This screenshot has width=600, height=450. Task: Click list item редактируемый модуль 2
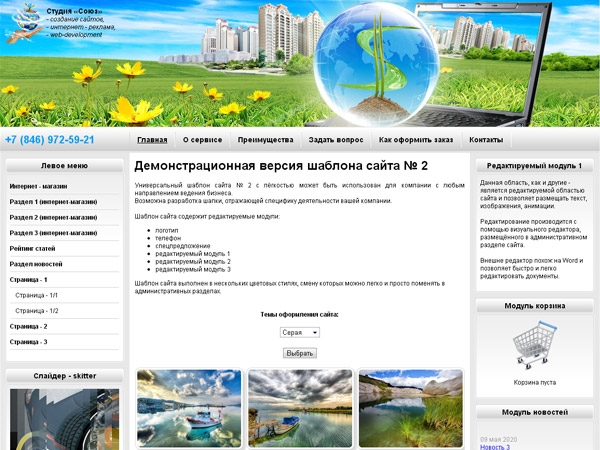[193, 262]
